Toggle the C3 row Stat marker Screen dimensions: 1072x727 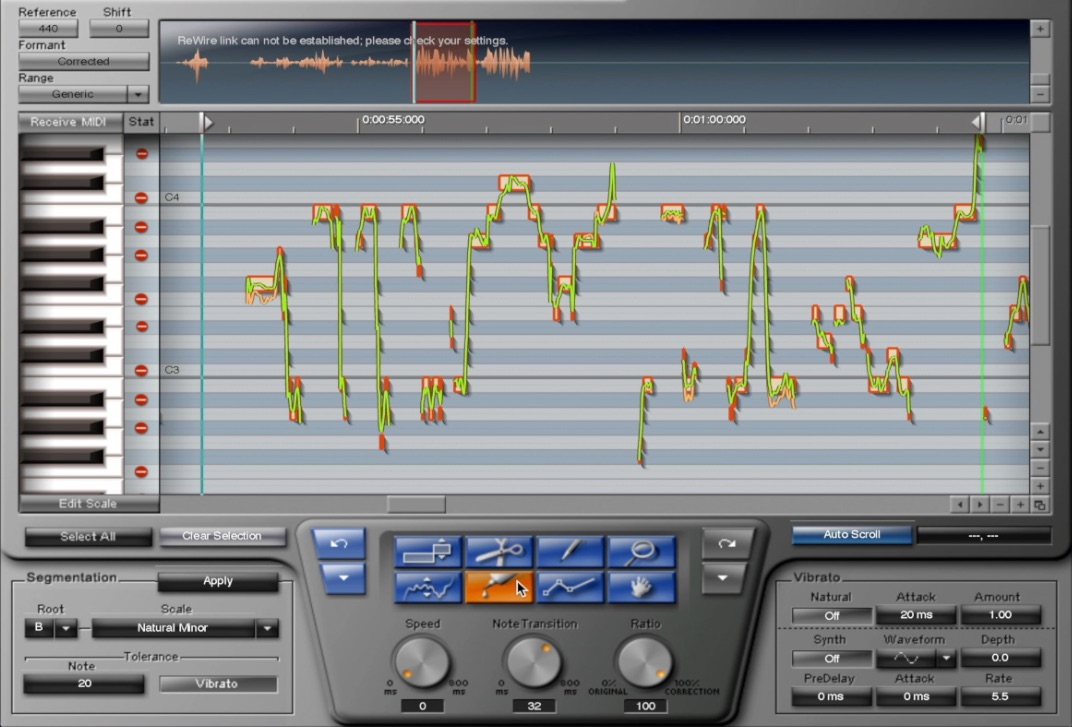[x=142, y=370]
